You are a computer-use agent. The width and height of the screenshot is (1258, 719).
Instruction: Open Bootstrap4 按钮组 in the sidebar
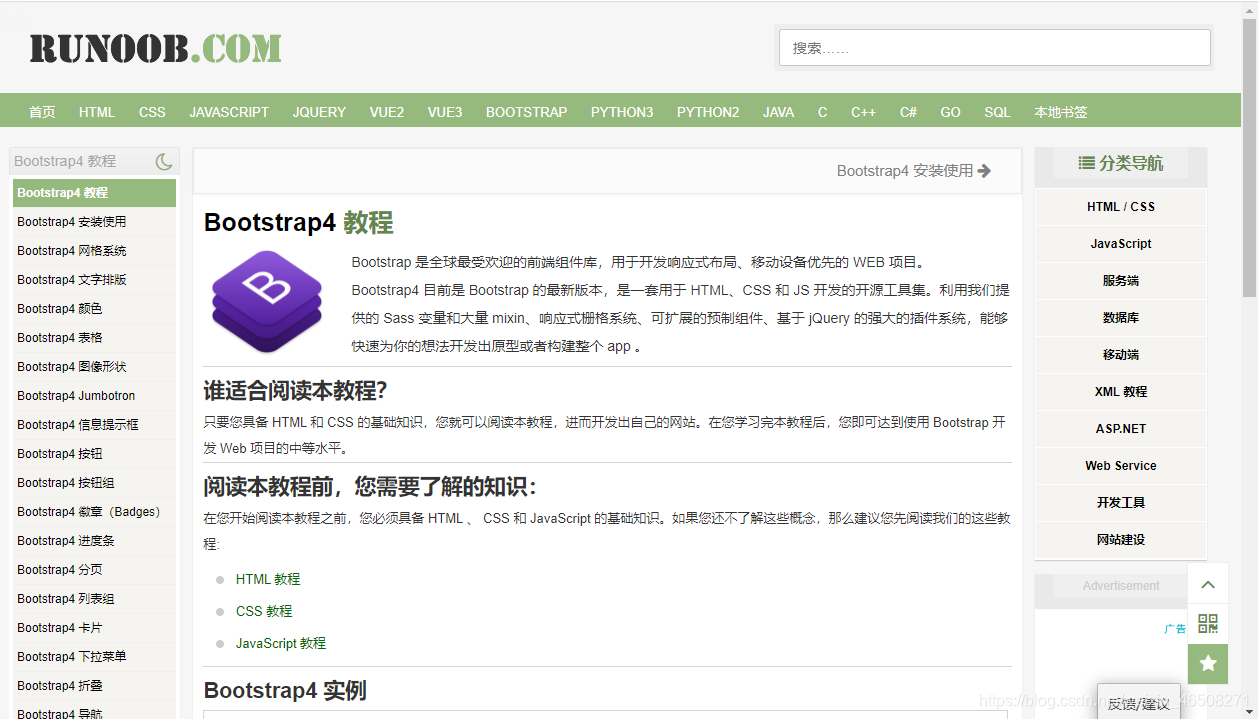94,483
